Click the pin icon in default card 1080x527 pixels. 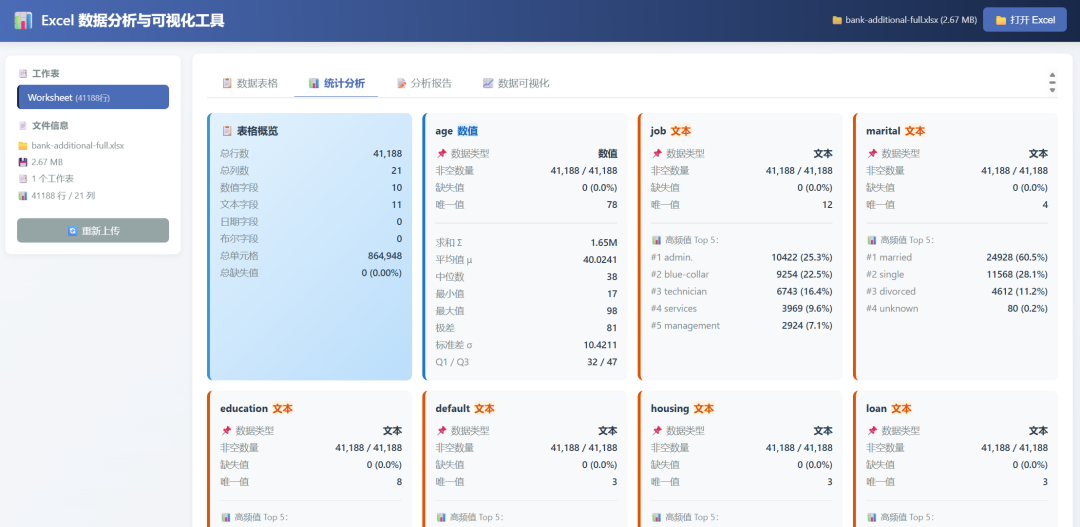coord(442,431)
